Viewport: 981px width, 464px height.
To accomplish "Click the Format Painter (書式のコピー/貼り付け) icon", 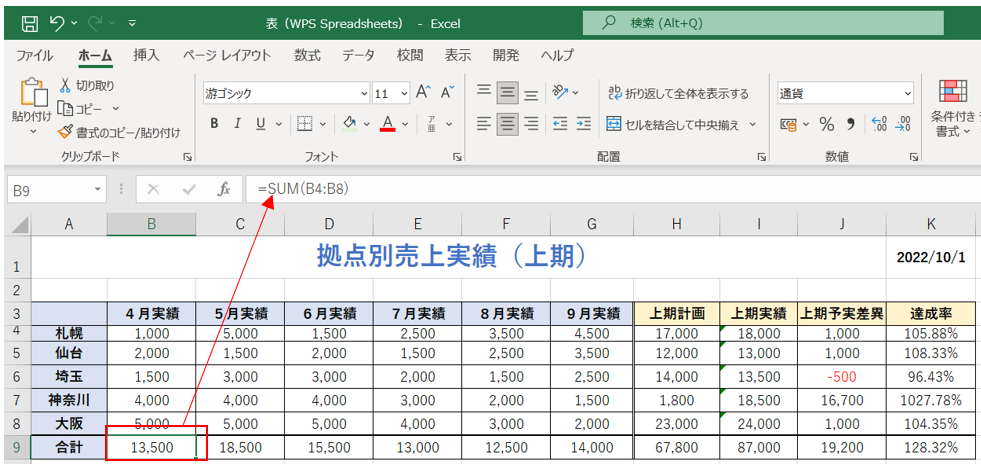I will click(66, 132).
